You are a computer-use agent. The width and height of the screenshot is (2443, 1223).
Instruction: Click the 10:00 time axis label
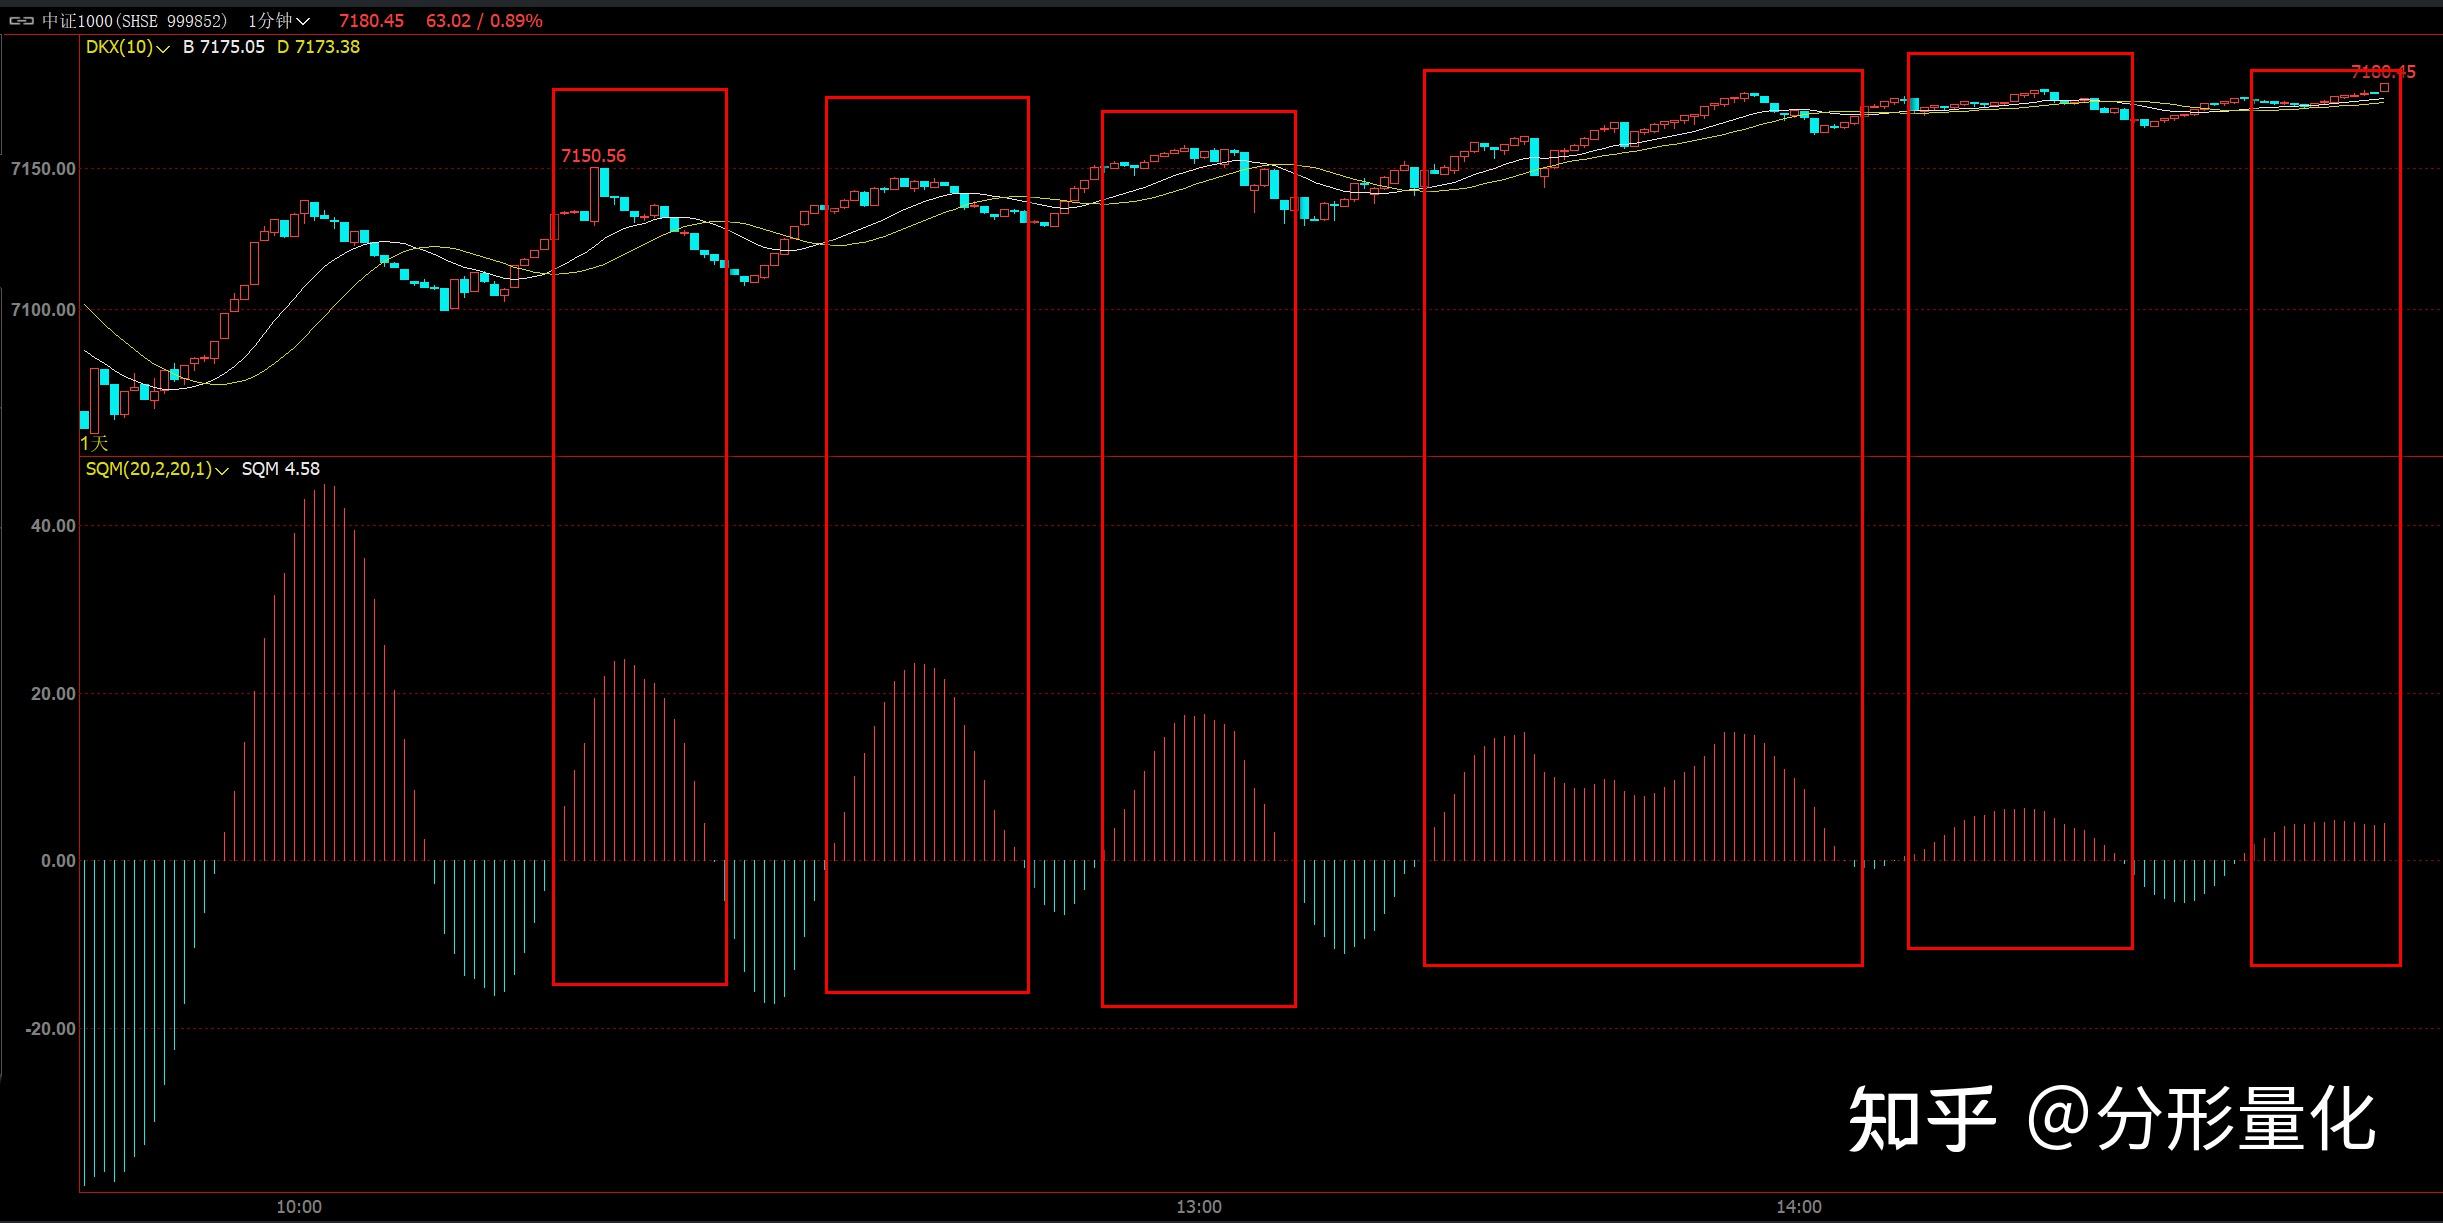299,1207
